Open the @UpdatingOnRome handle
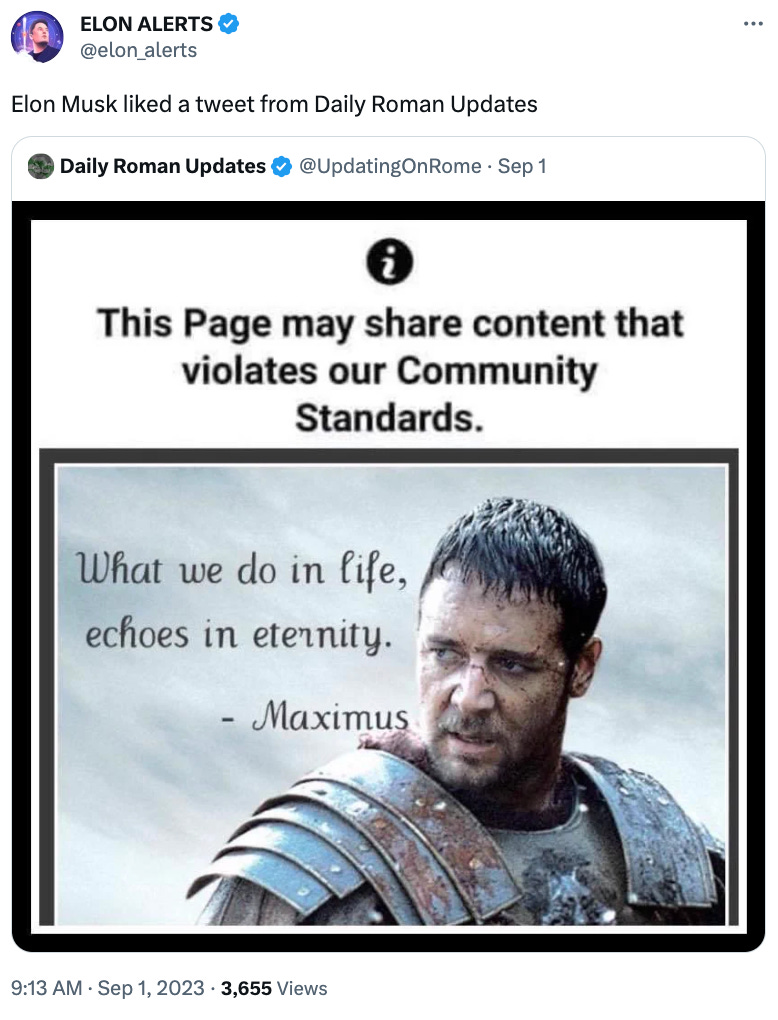This screenshot has height=1020, width=778. point(390,167)
